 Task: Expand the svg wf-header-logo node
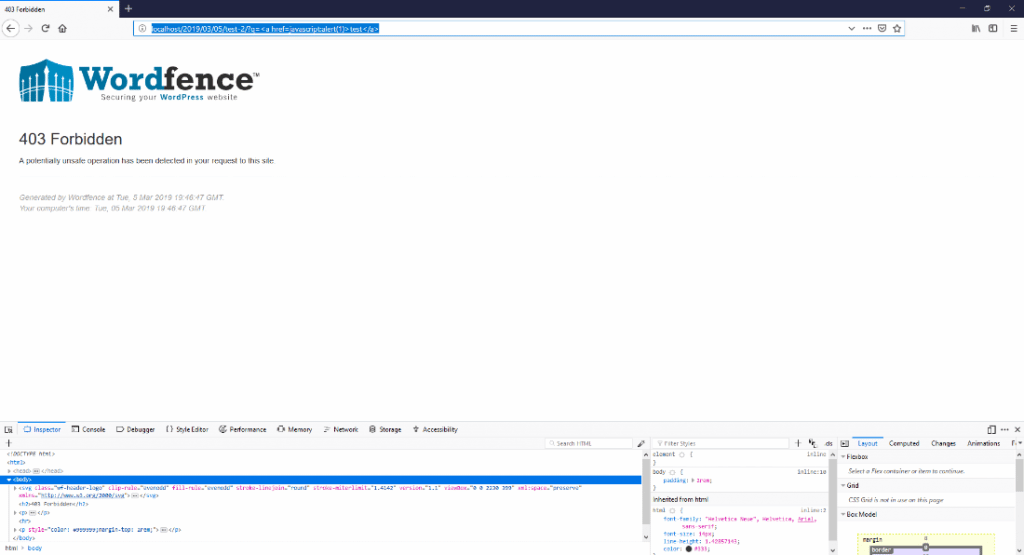[x=15, y=488]
